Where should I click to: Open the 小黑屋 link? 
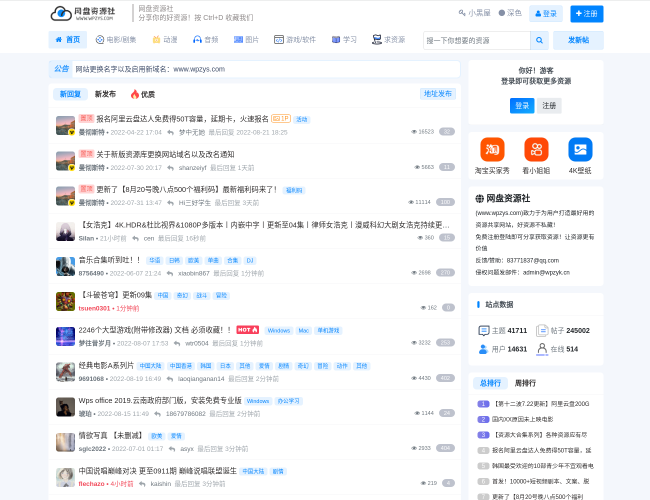coord(475,13)
